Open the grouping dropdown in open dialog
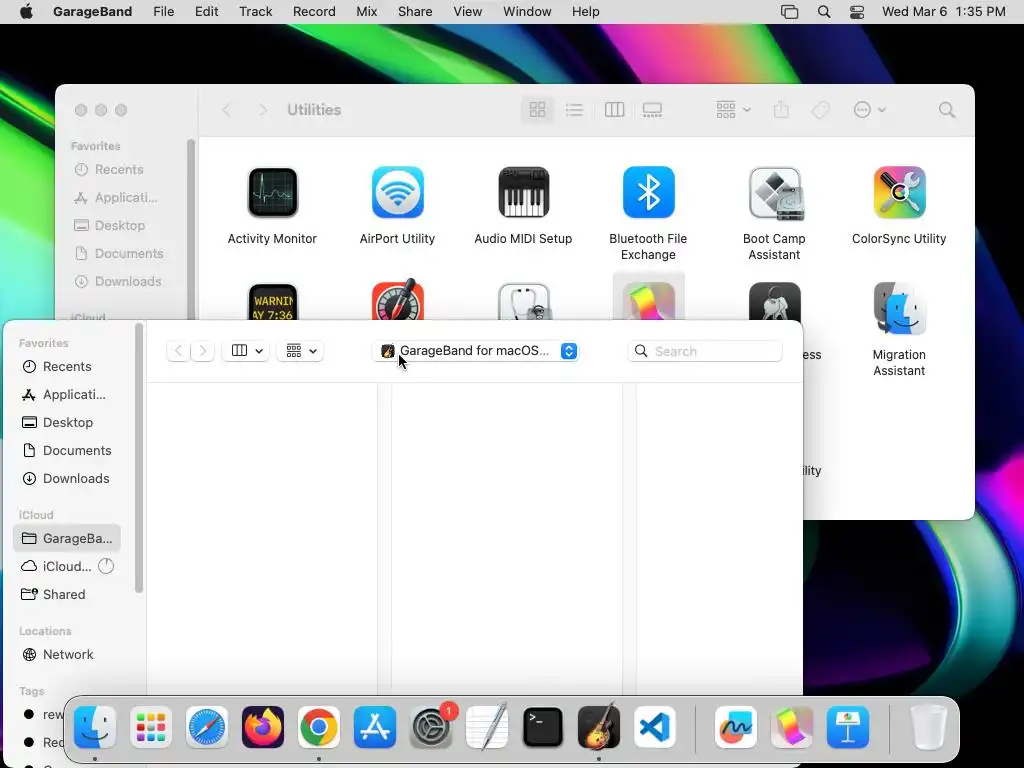Image resolution: width=1024 pixels, height=768 pixels. [x=300, y=351]
